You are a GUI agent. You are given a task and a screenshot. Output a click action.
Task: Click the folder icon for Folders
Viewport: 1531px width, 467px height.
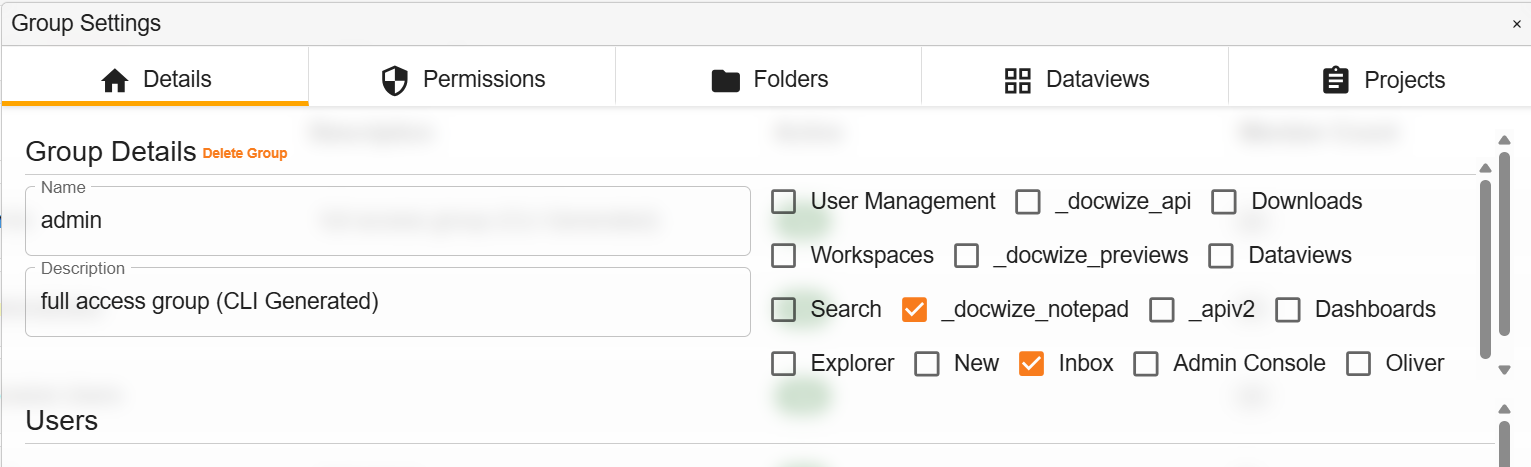(725, 80)
